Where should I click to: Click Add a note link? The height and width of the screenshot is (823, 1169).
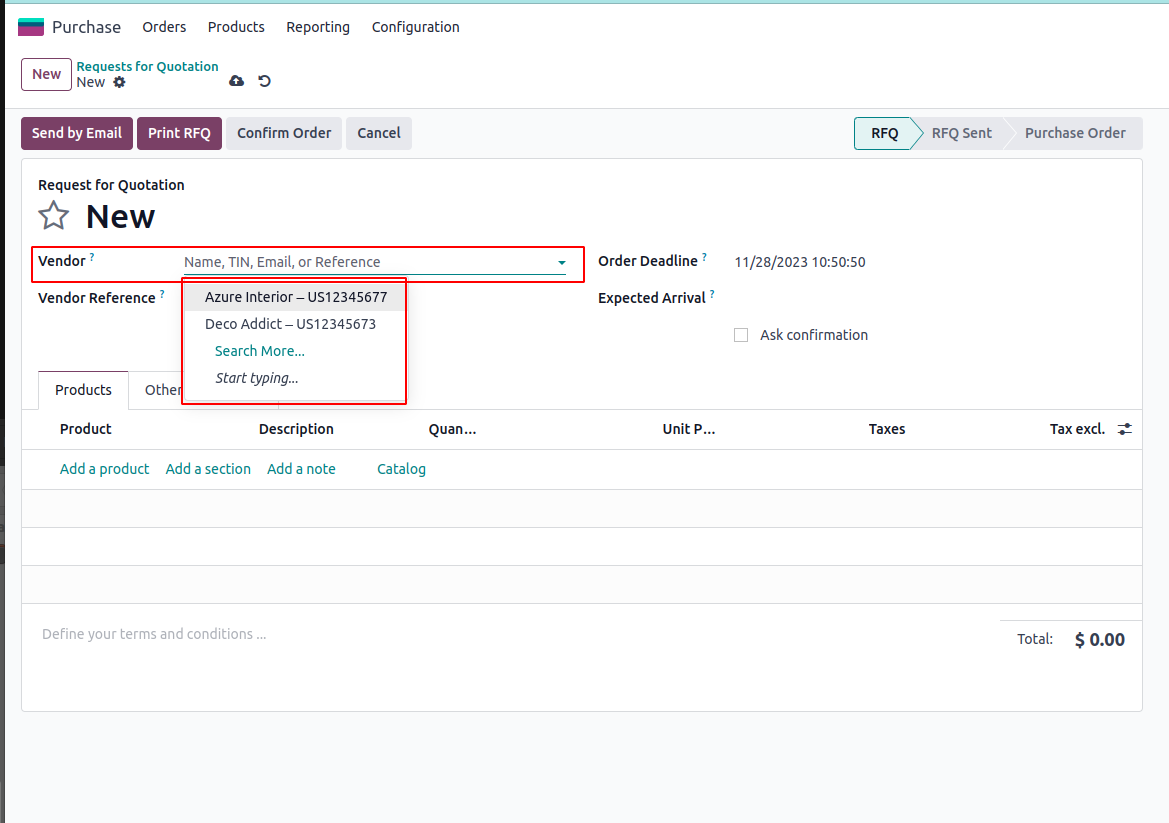click(301, 469)
